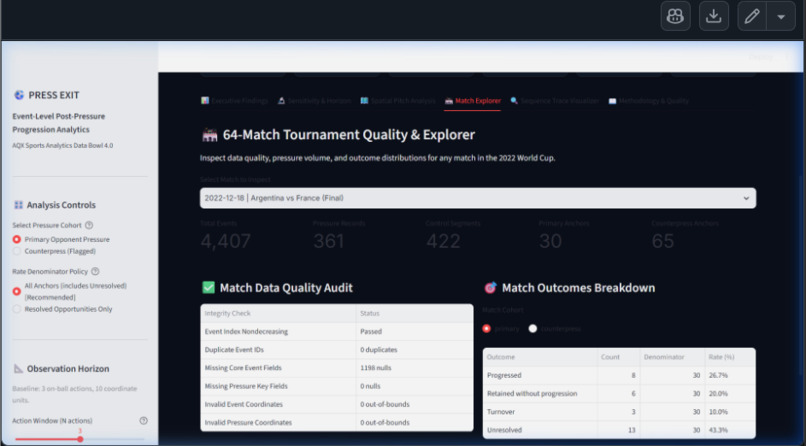
Task: Click the Copilot robot icon in top bar
Action: tap(675, 16)
